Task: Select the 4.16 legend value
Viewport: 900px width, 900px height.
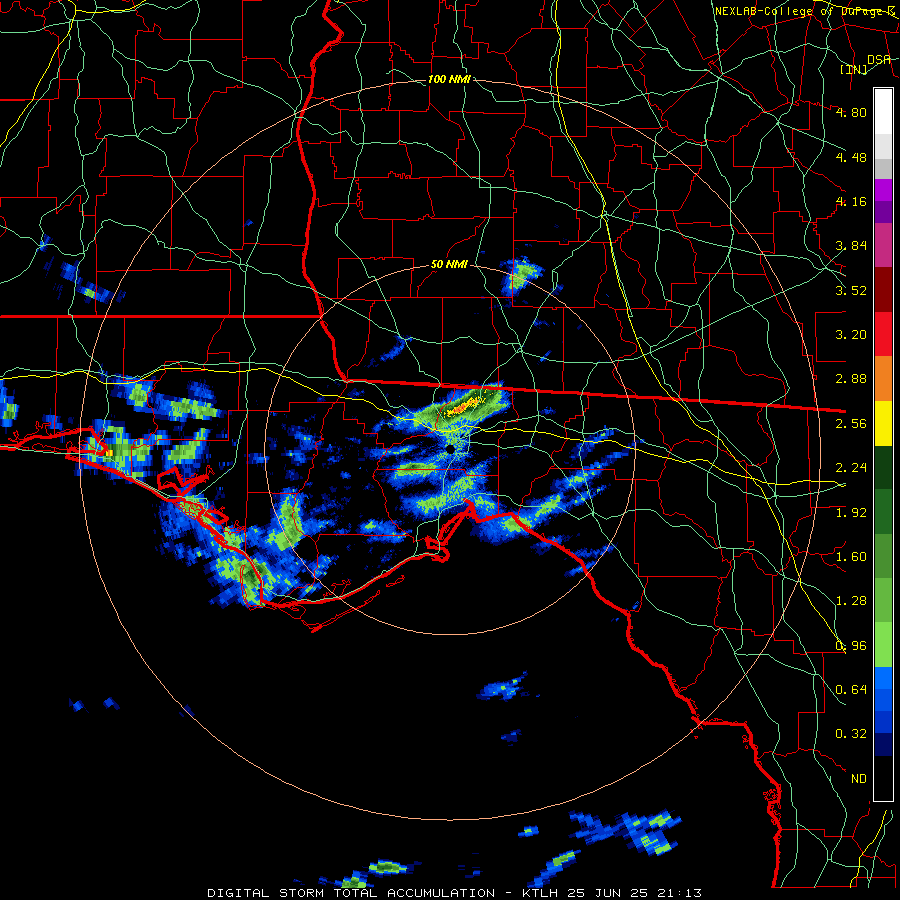Action: click(851, 201)
